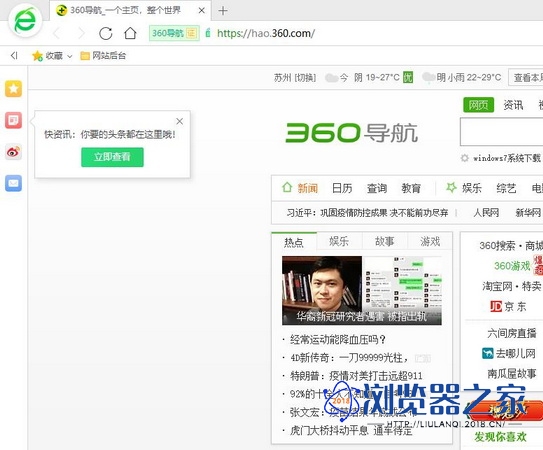
Task: Open the 六间房直播 site link
Action: tap(512, 333)
